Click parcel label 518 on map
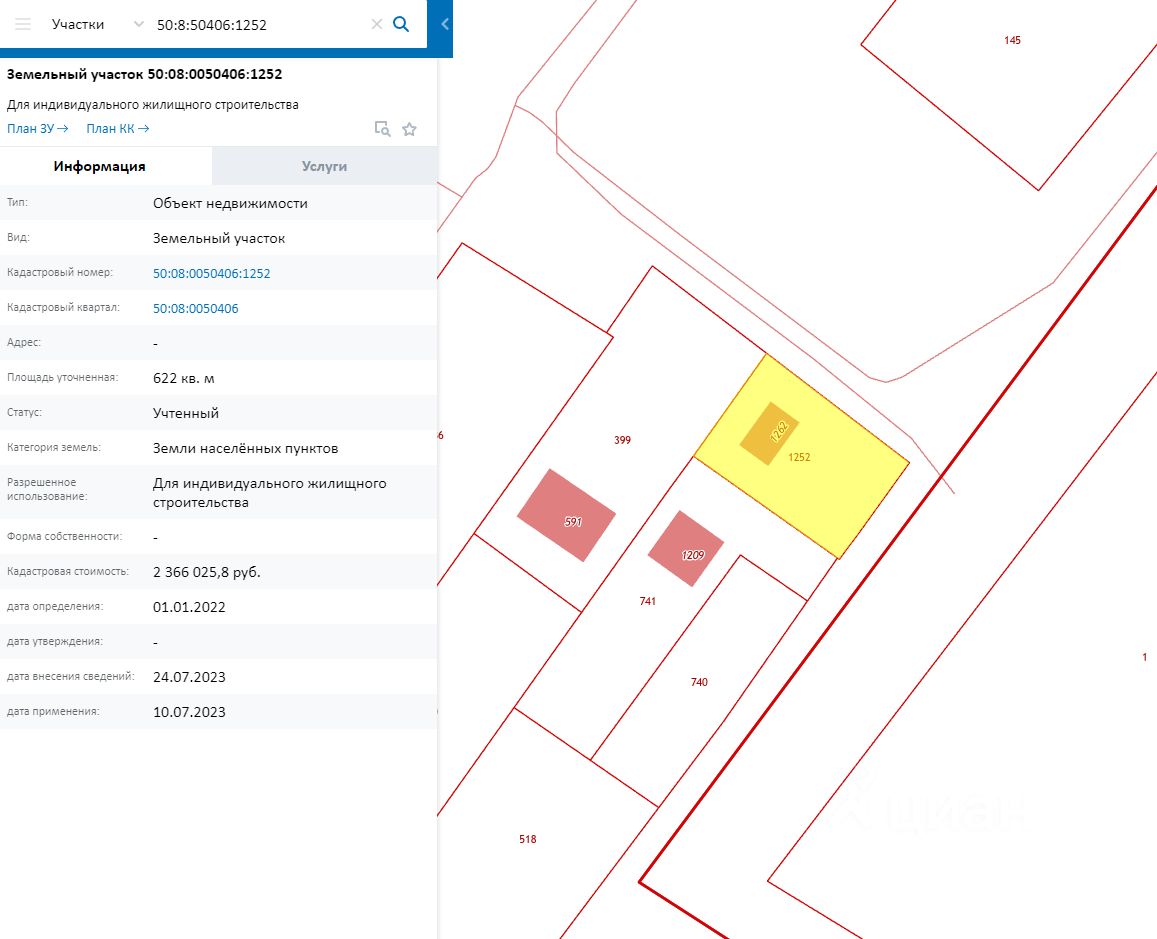Viewport: 1157px width, 939px height. 528,839
